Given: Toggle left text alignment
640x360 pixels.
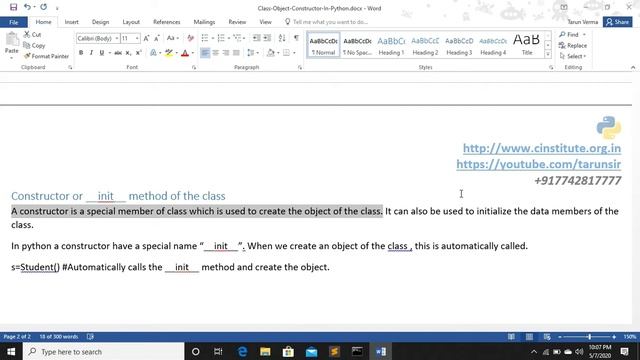Looking at the screenshot, I should [x=205, y=53].
